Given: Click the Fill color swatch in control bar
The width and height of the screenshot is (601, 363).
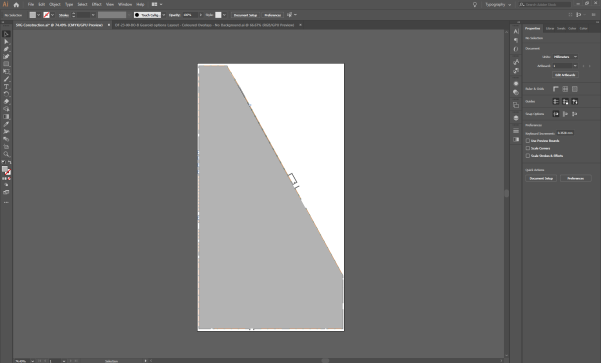Looking at the screenshot, I should pos(33,15).
